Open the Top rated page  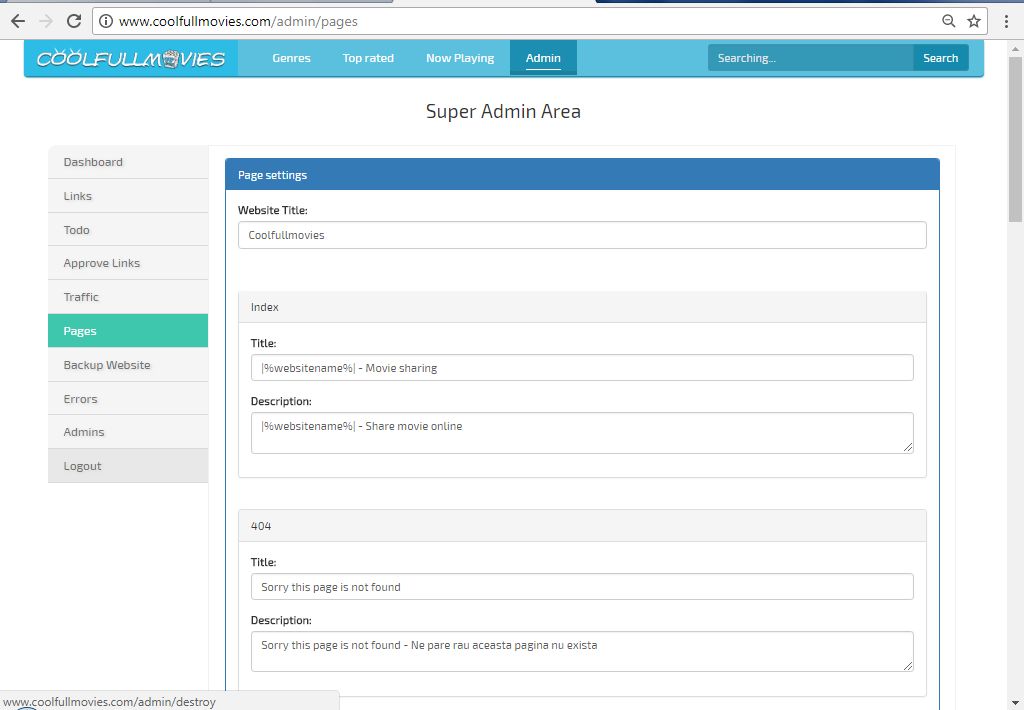pos(368,58)
